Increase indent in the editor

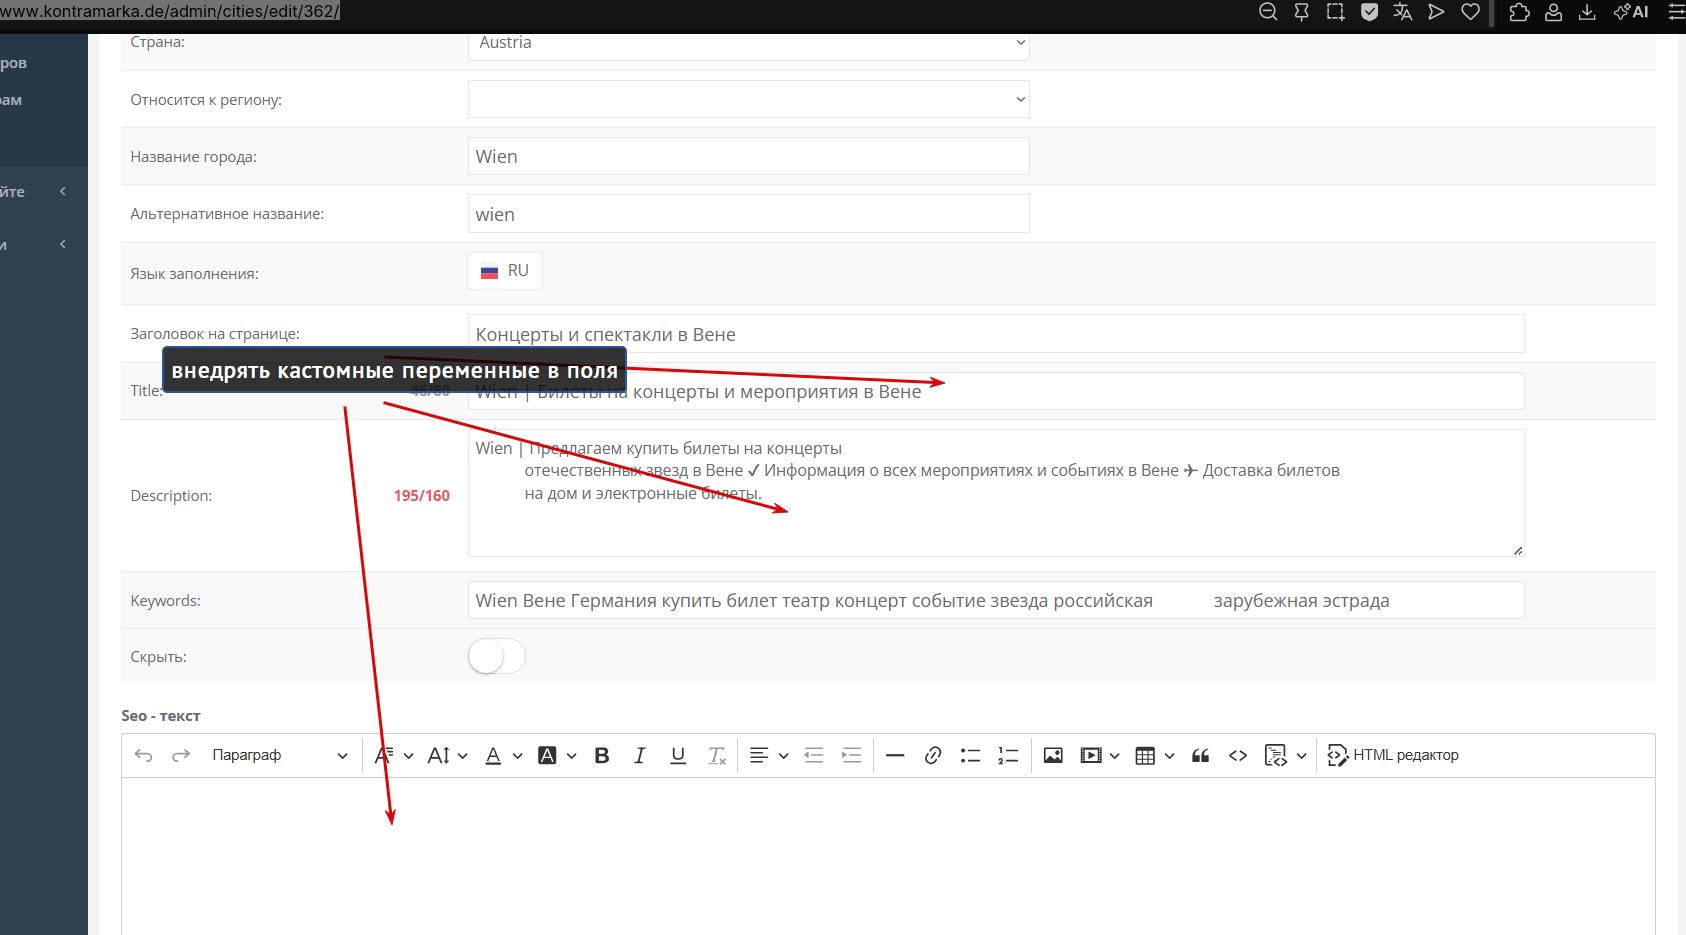852,756
